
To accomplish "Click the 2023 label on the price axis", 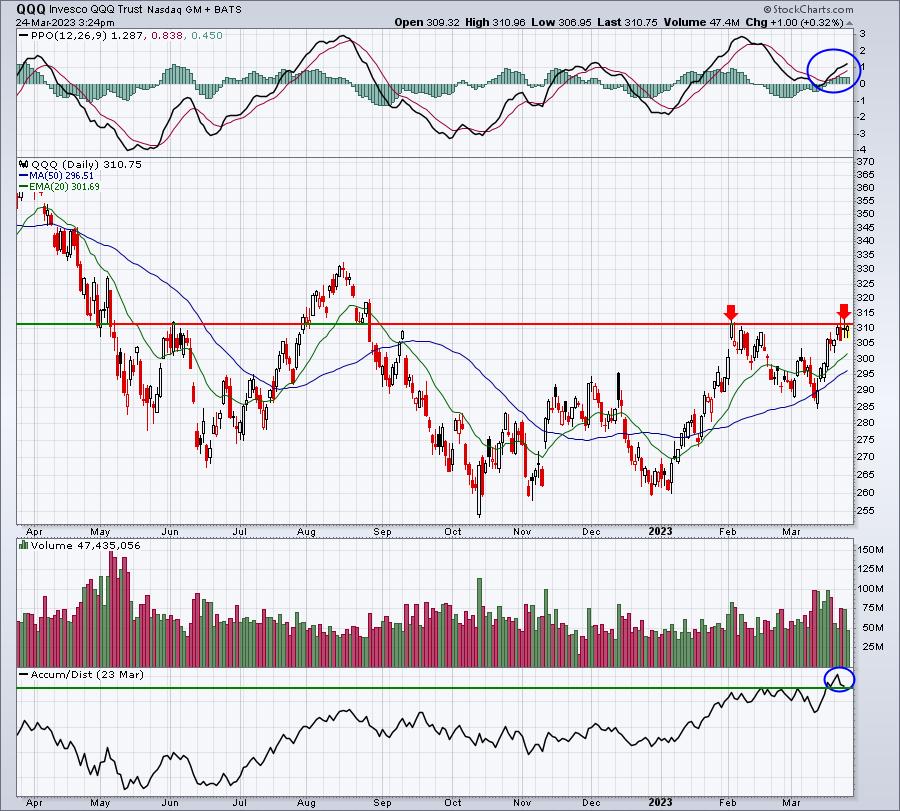I will point(660,531).
